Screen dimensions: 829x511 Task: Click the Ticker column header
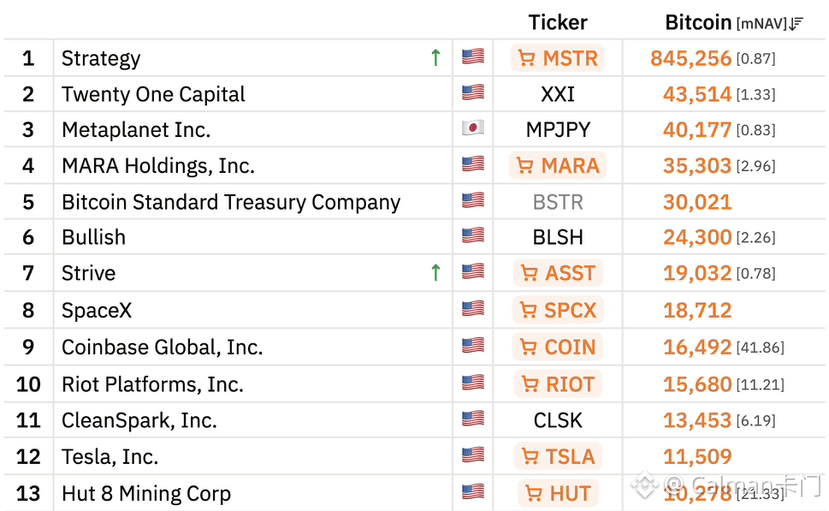(x=558, y=23)
